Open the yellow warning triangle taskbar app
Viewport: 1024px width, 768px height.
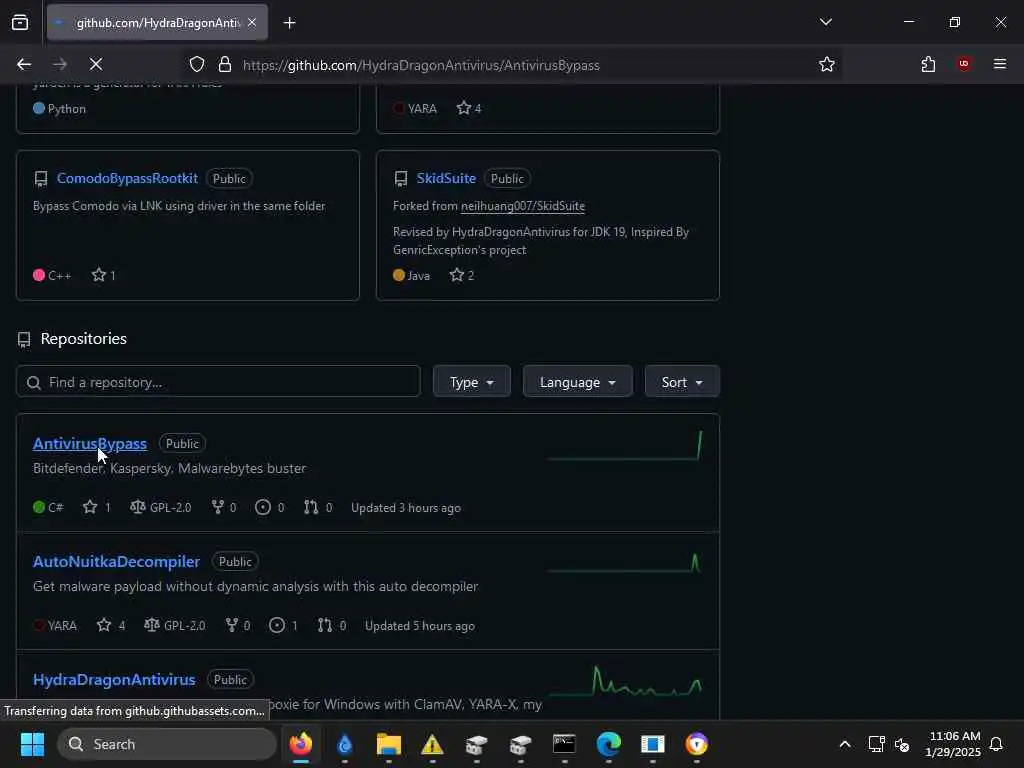pyautogui.click(x=432, y=744)
